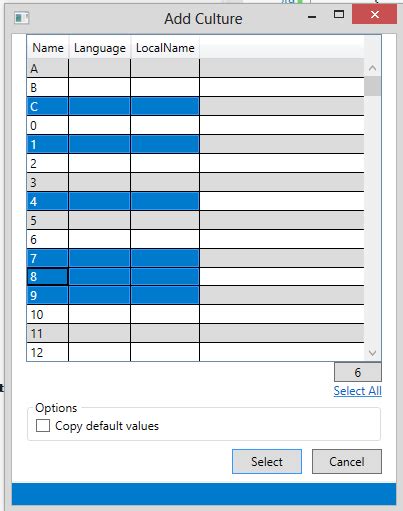403x511 pixels.
Task: Select row A in the grid
Action: click(x=195, y=69)
